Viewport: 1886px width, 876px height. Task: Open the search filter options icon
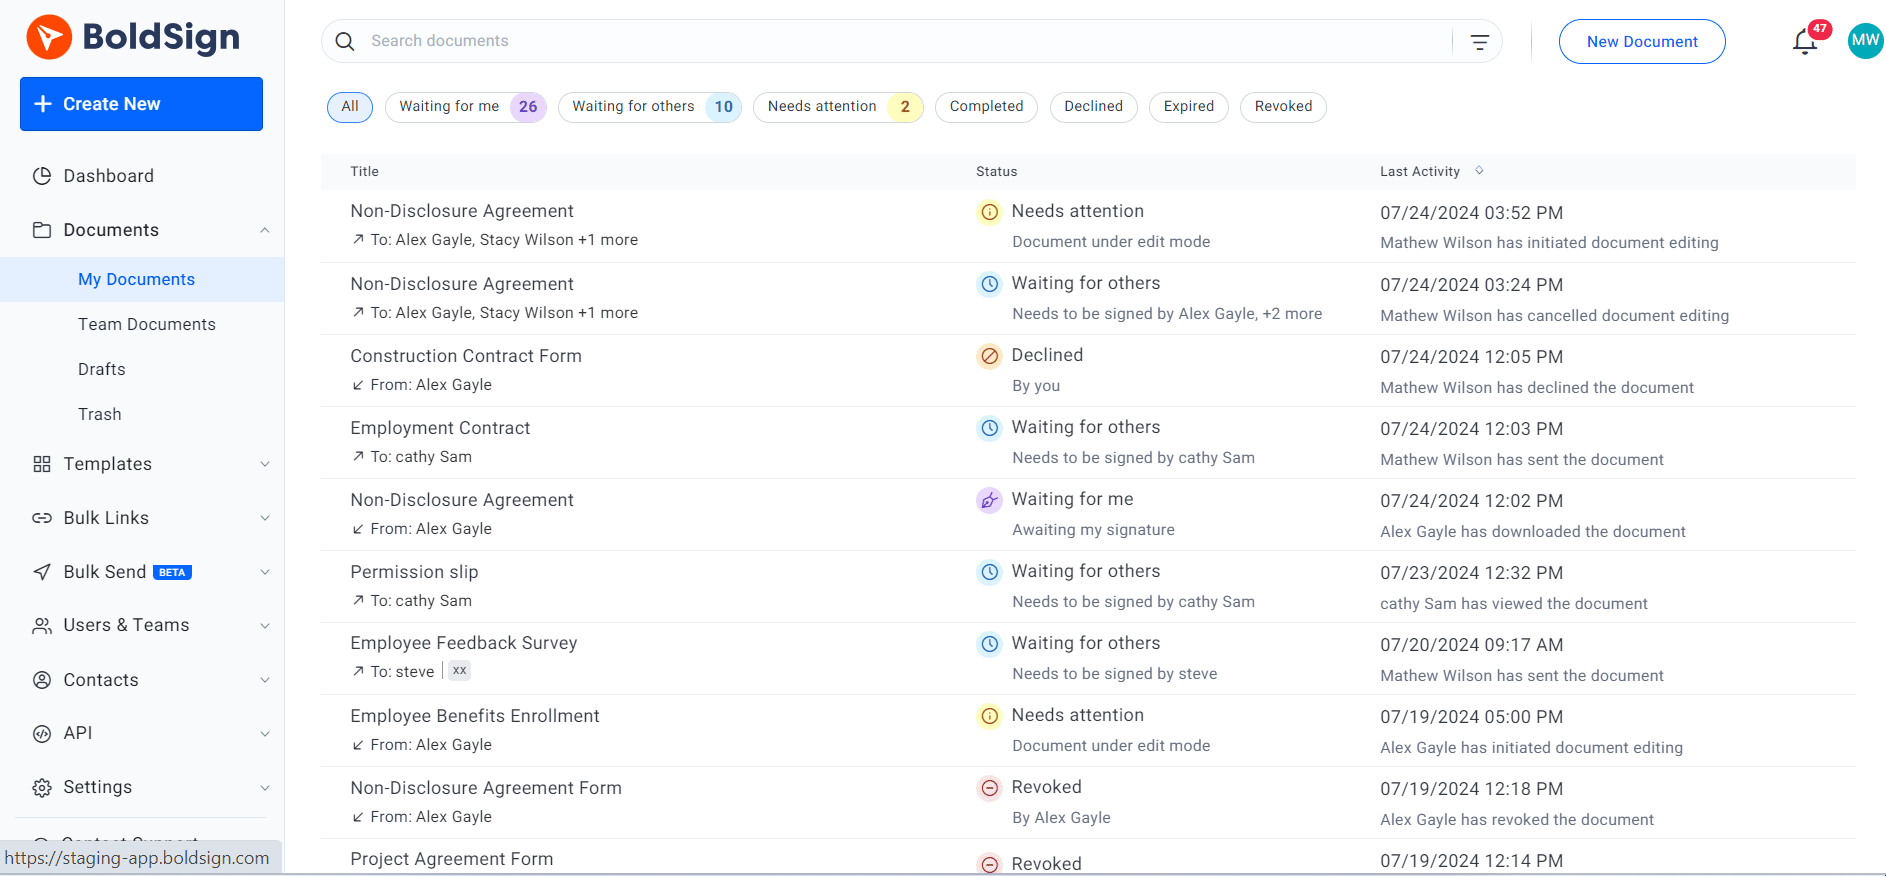pyautogui.click(x=1480, y=42)
